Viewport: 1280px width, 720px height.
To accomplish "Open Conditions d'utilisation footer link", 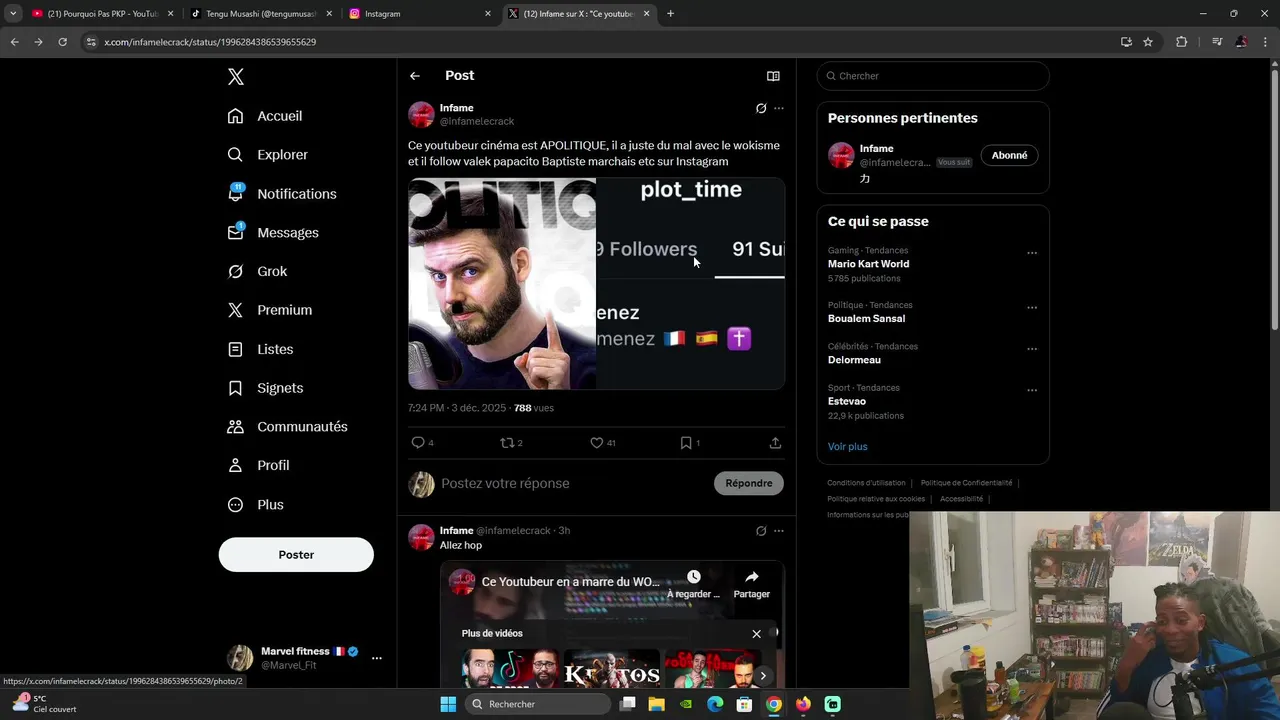I will point(866,483).
